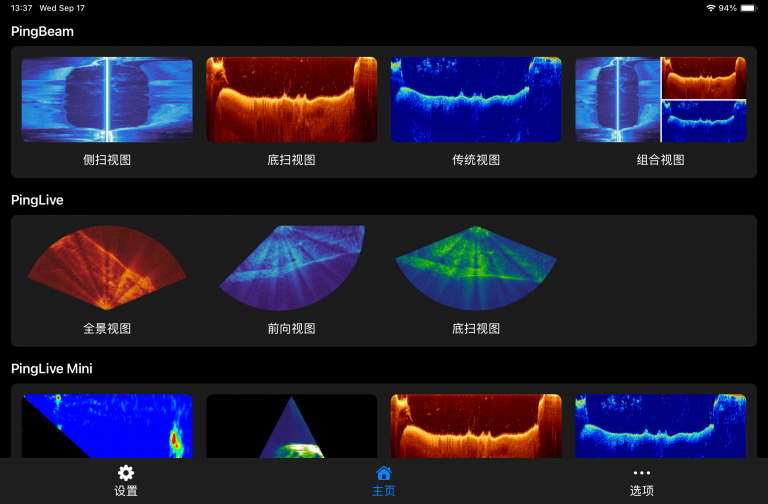This screenshot has height=504, width=768.
Task: Select PingLive Mini cone beam thumbnail
Action: click(291, 426)
